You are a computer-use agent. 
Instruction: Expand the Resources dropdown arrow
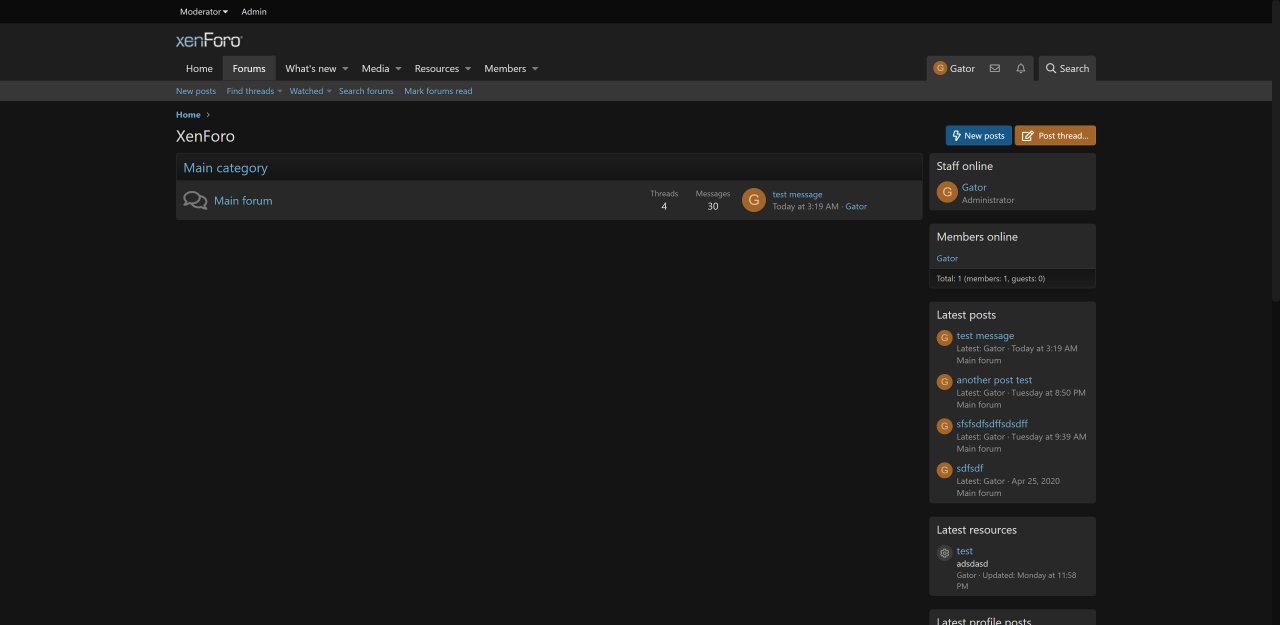(x=467, y=69)
